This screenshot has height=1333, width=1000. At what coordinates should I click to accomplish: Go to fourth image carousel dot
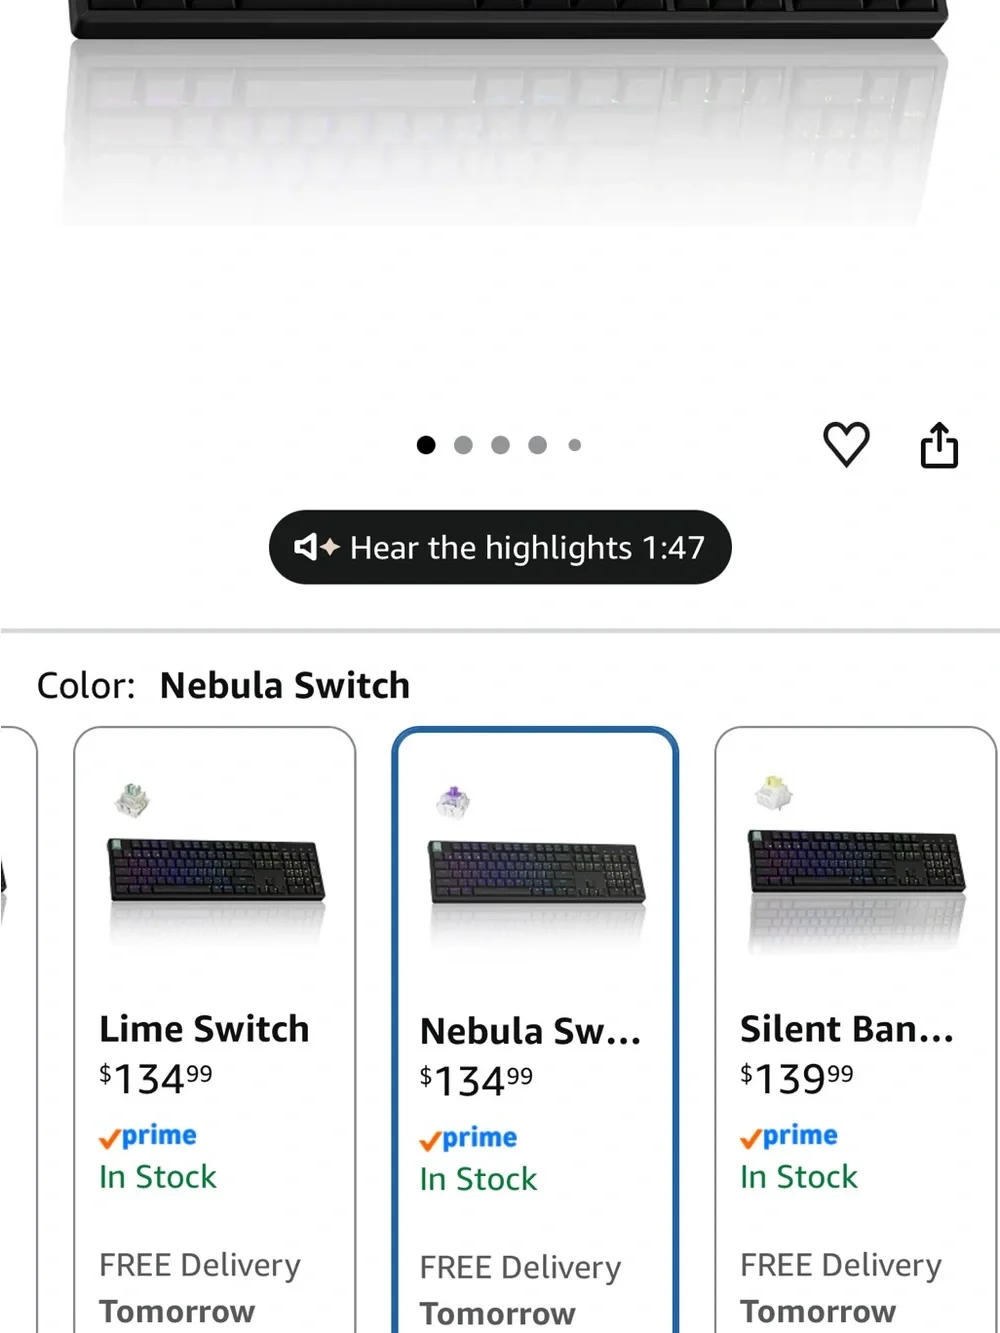click(x=538, y=445)
